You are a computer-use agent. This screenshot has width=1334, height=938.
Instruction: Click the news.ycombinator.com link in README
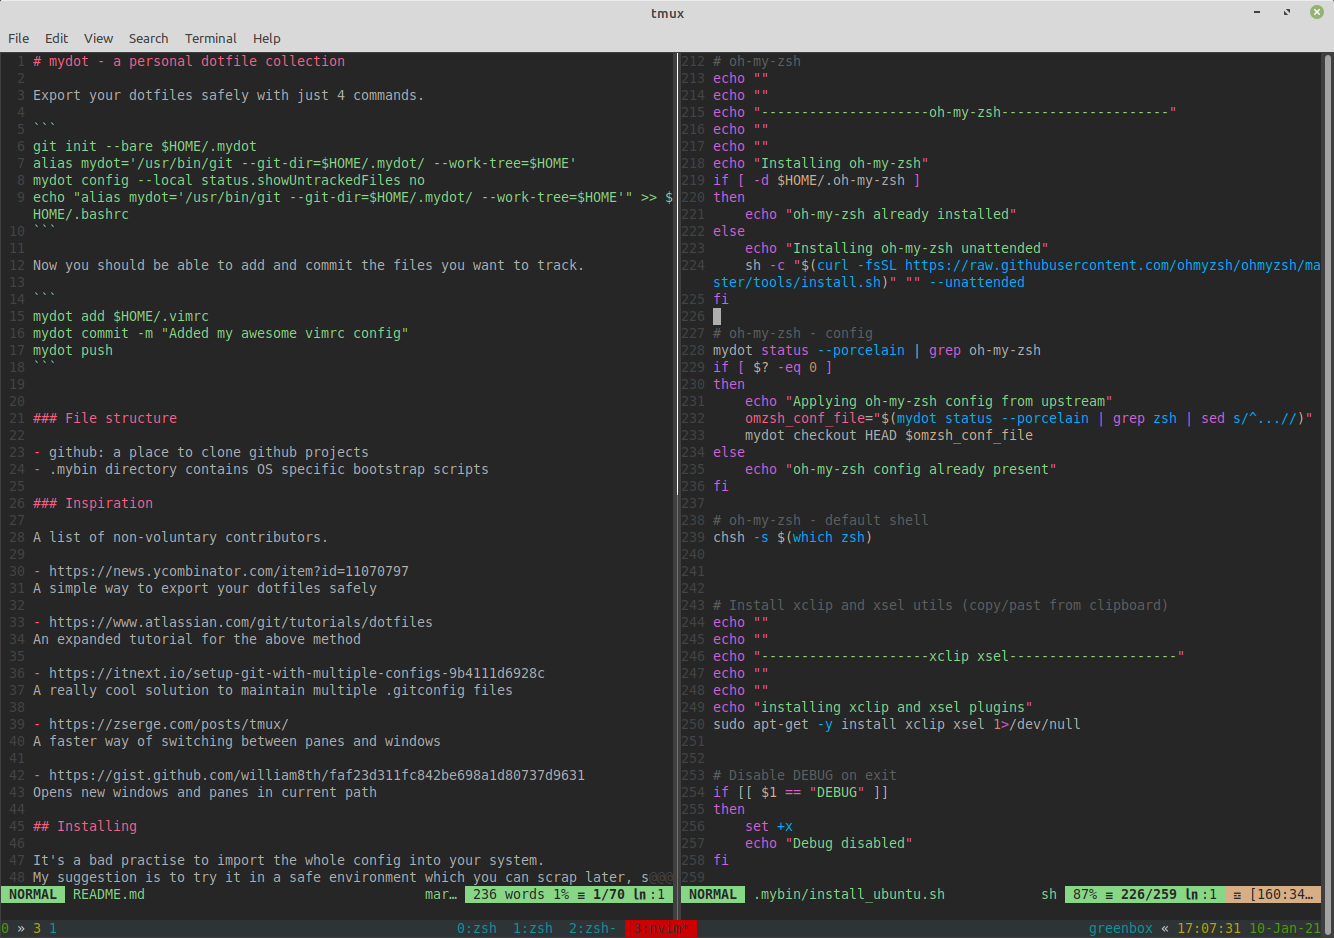(x=228, y=571)
